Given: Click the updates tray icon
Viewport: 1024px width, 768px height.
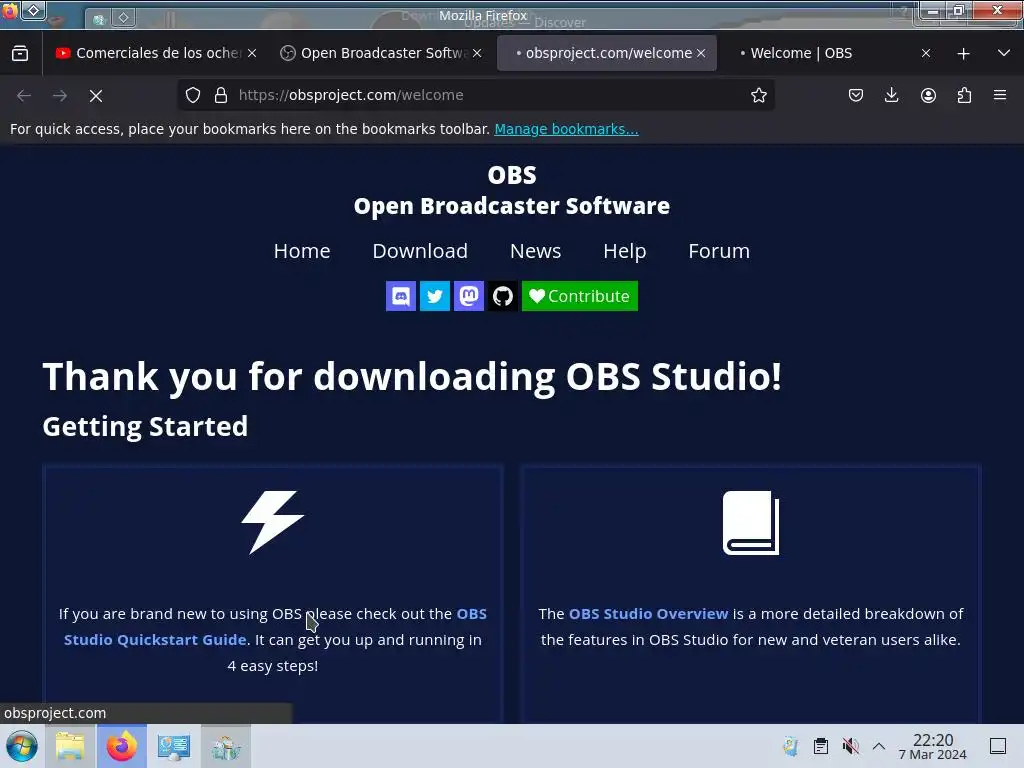Looking at the screenshot, I should click(x=790, y=746).
